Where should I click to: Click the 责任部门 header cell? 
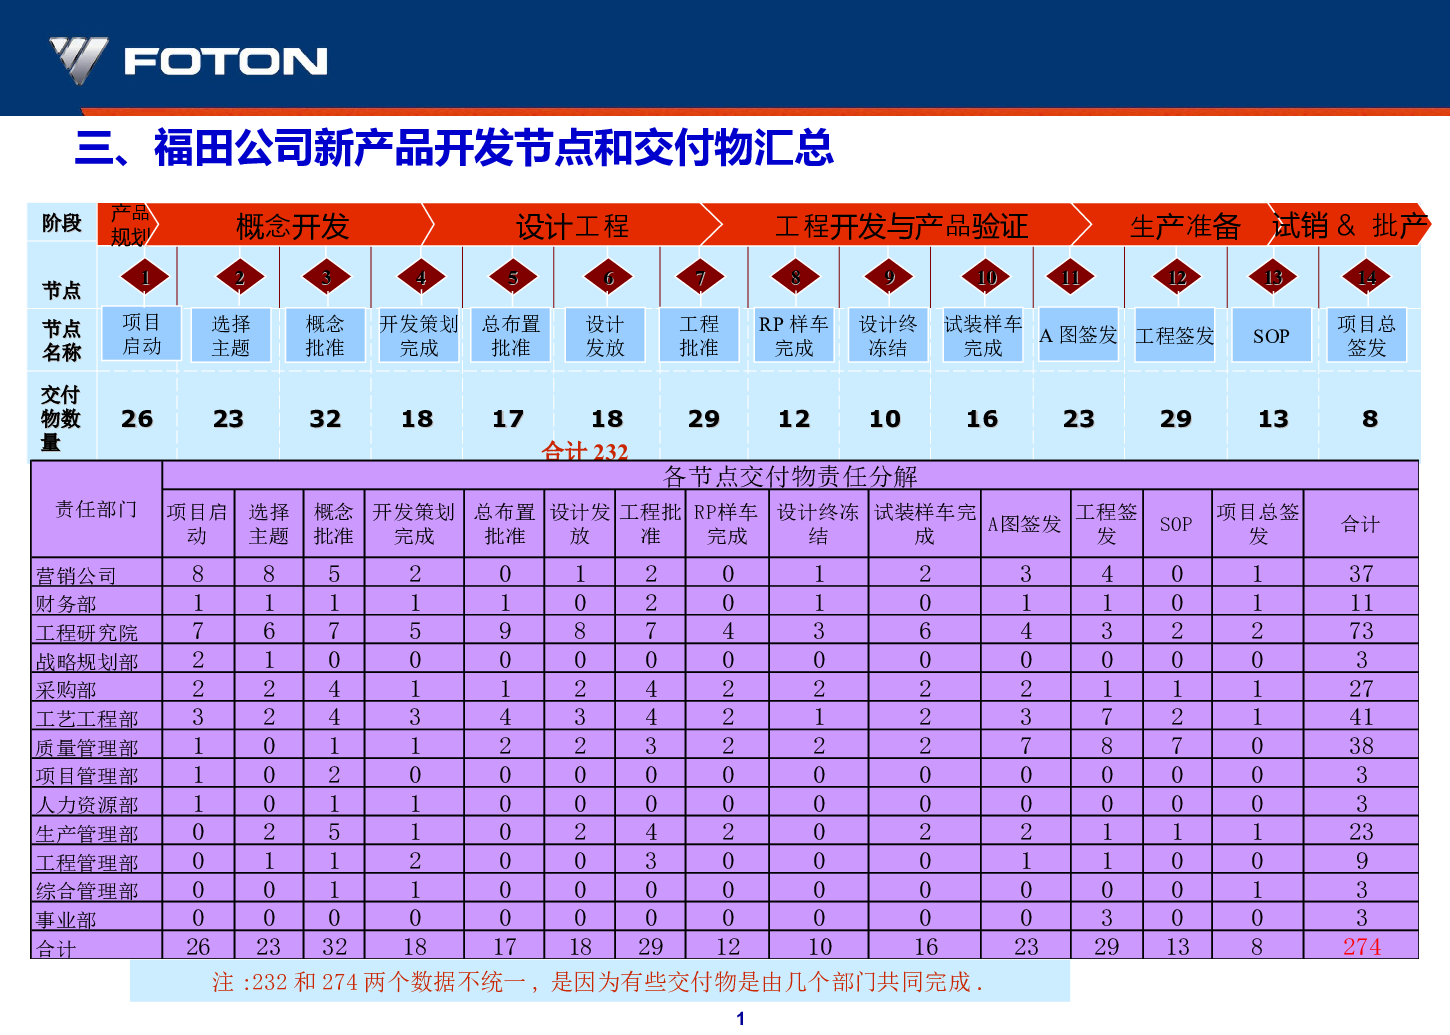(96, 509)
